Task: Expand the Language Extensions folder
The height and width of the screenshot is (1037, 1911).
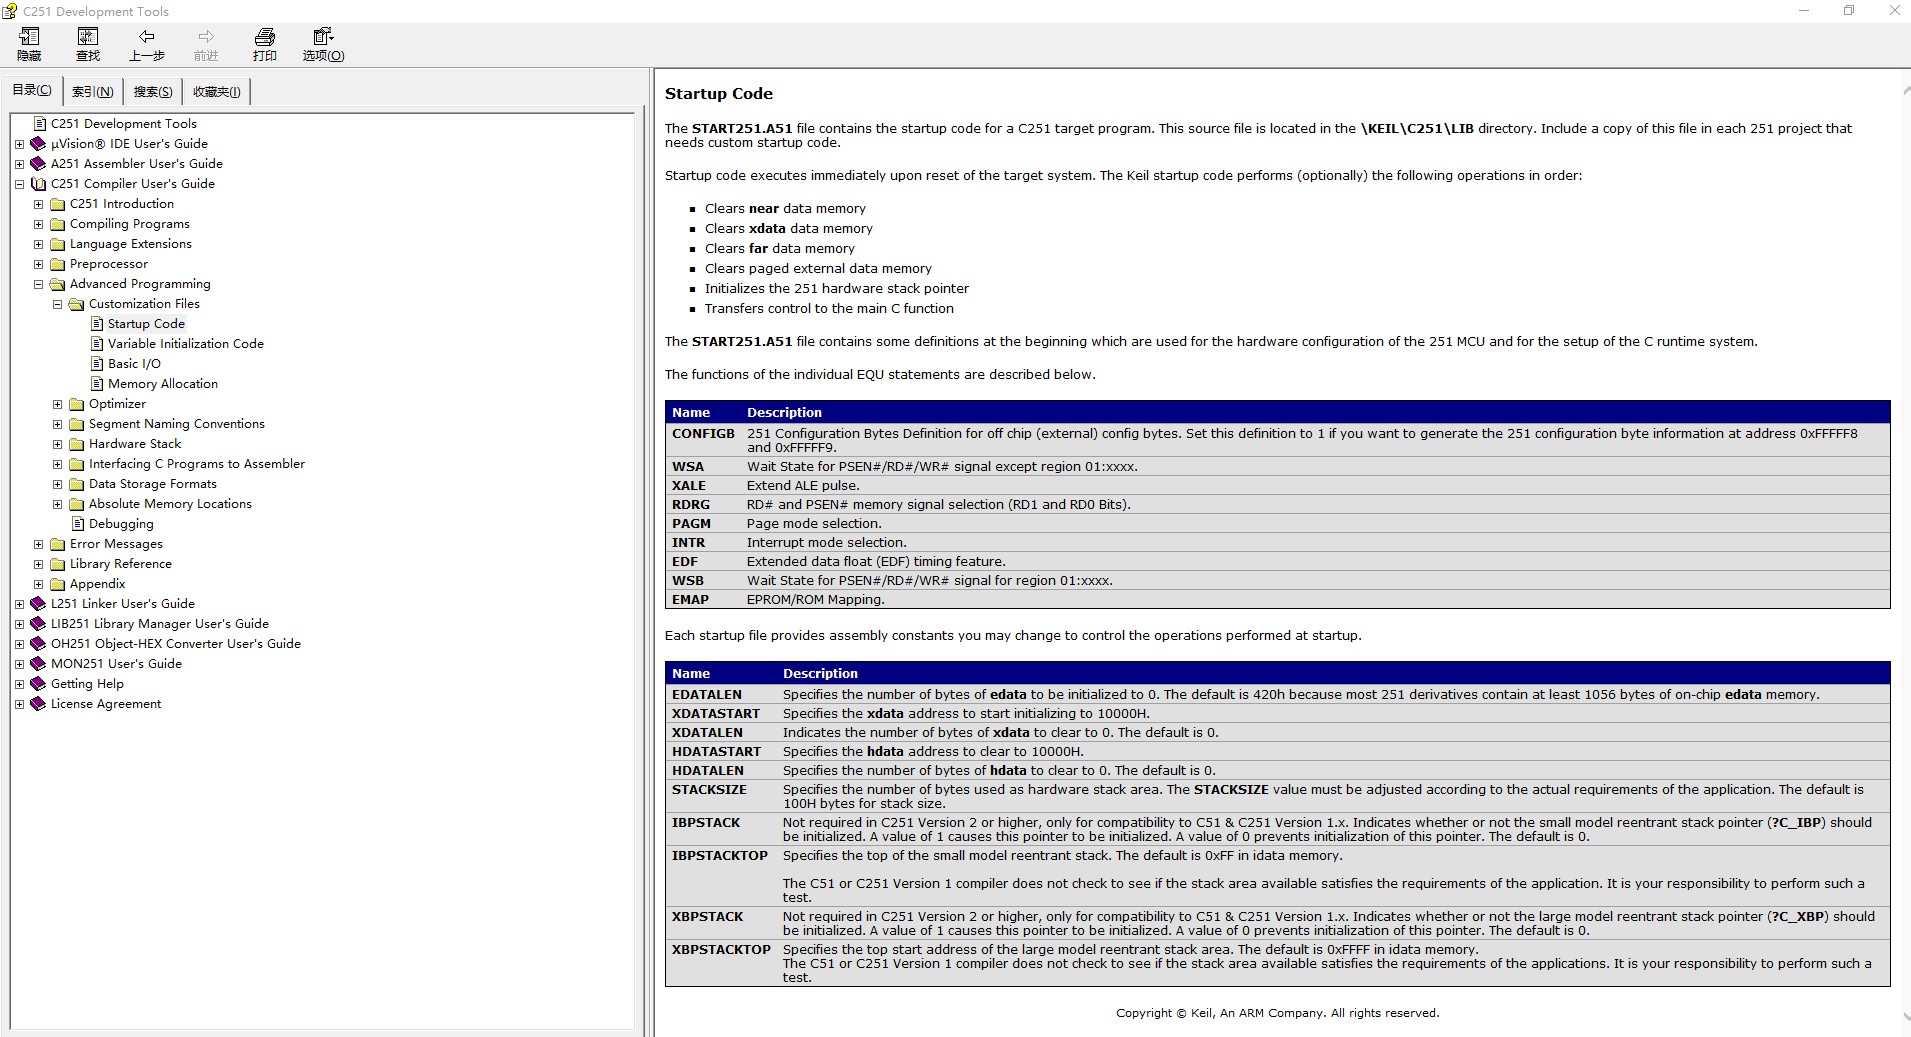Action: [x=38, y=244]
